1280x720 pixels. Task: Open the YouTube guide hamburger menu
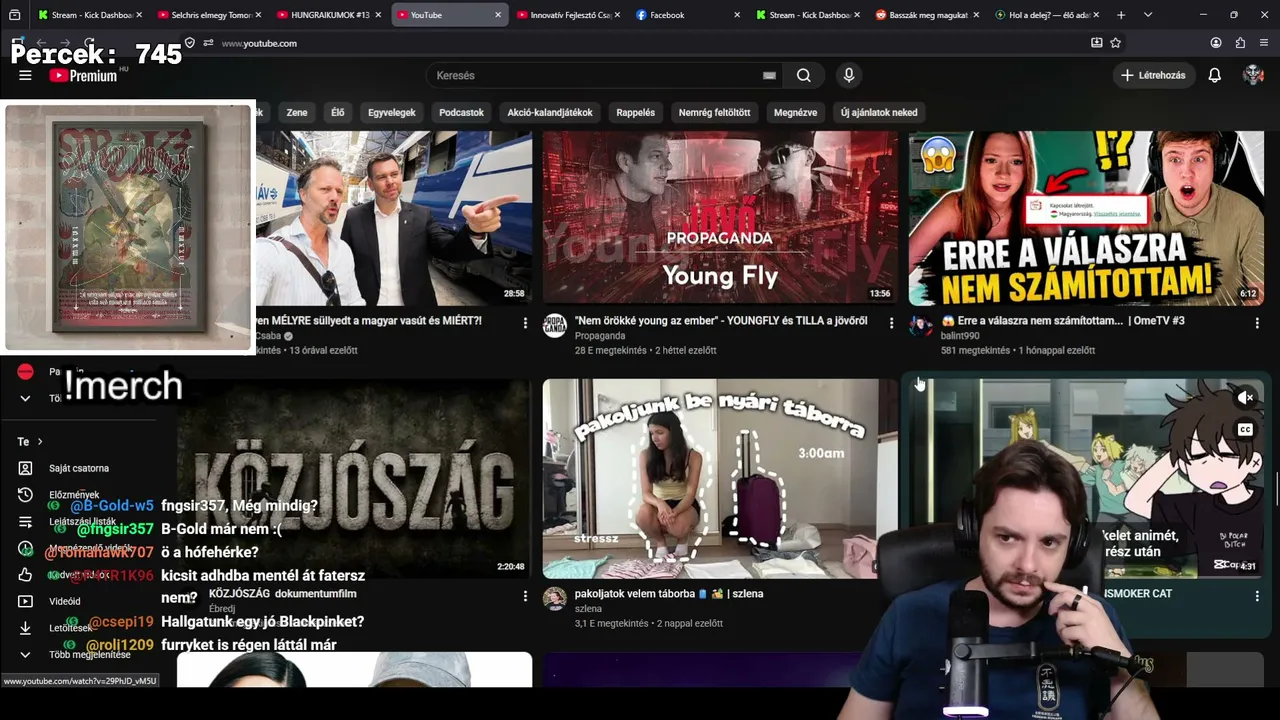[x=25, y=75]
